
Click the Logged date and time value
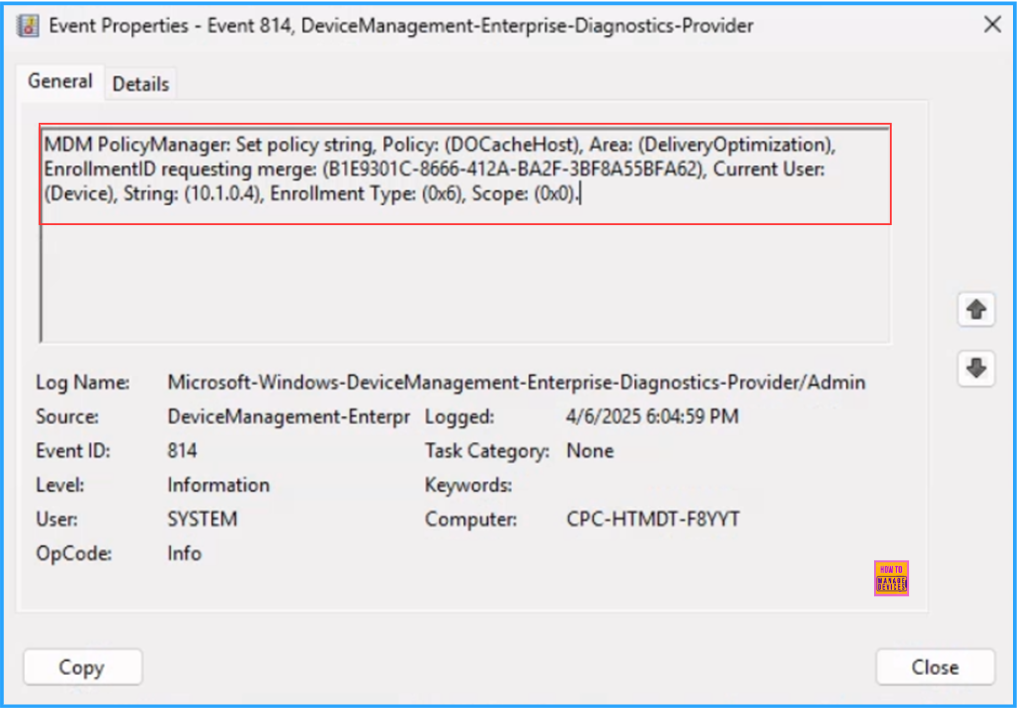pyautogui.click(x=652, y=417)
